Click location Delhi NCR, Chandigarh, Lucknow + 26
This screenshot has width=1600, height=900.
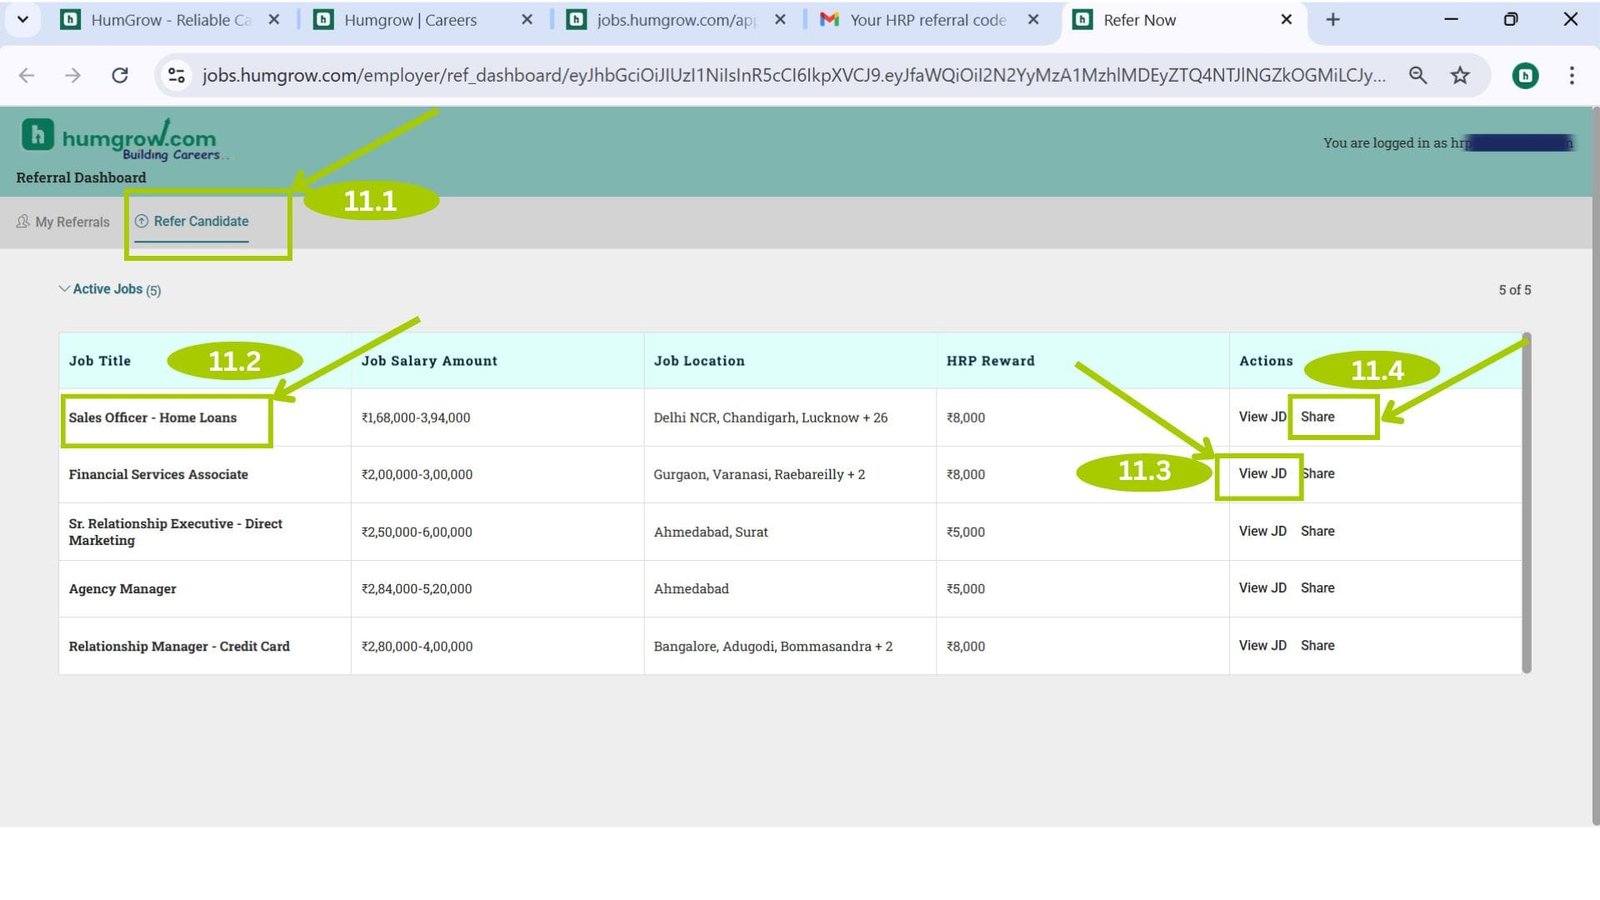[771, 418]
